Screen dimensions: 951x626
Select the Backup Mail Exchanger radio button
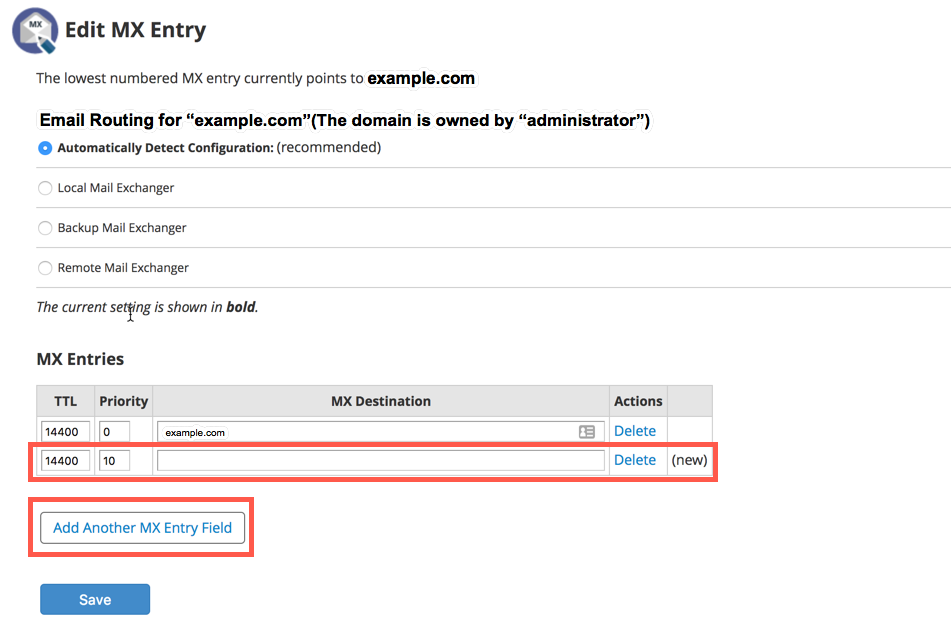coord(45,228)
